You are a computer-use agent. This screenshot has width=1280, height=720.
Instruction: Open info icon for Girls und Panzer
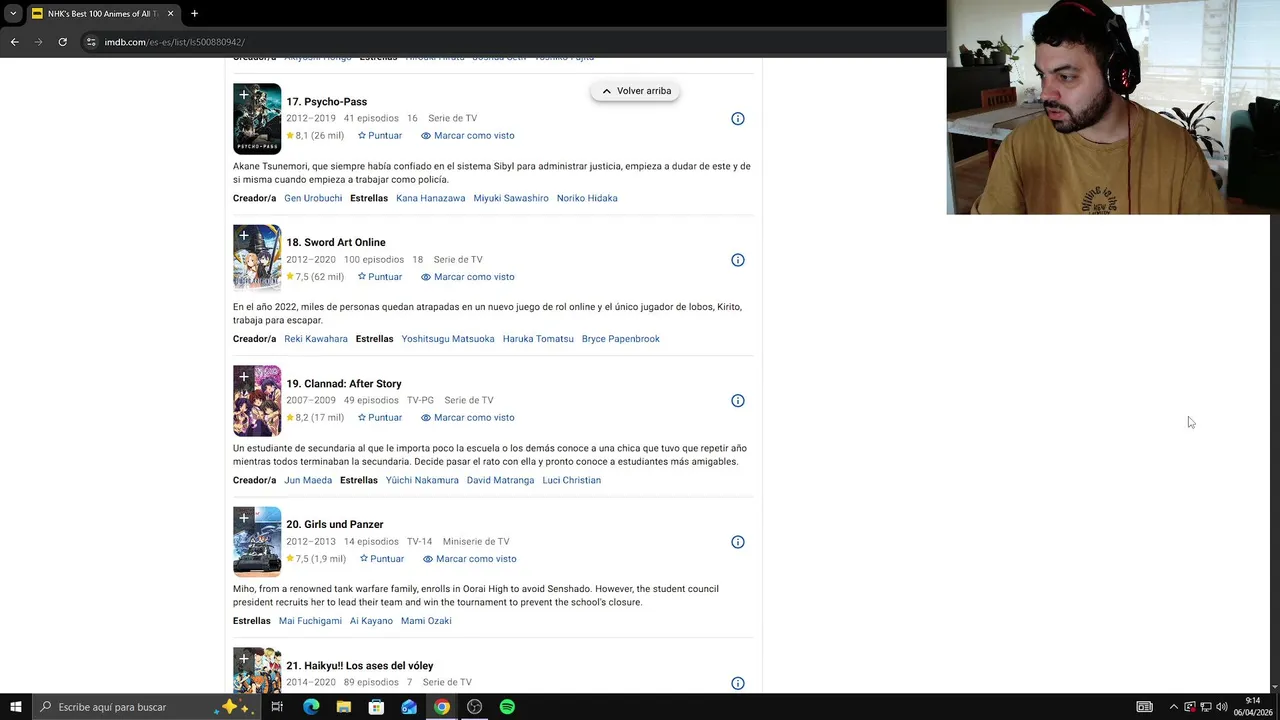[x=738, y=542]
